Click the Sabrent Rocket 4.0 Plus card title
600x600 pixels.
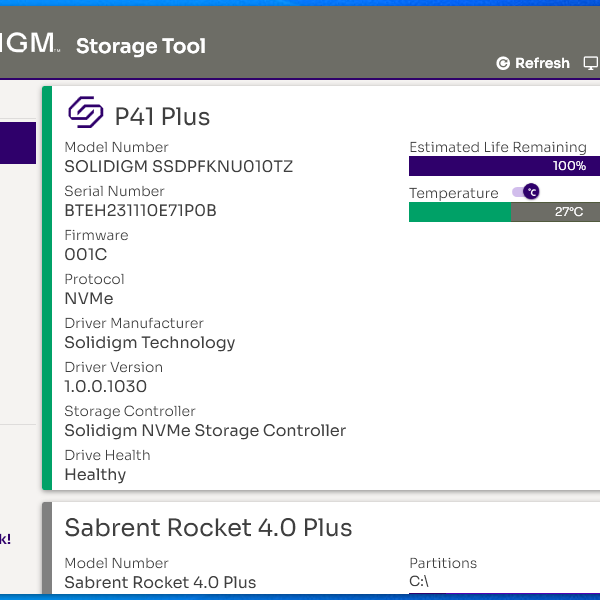coord(208,528)
